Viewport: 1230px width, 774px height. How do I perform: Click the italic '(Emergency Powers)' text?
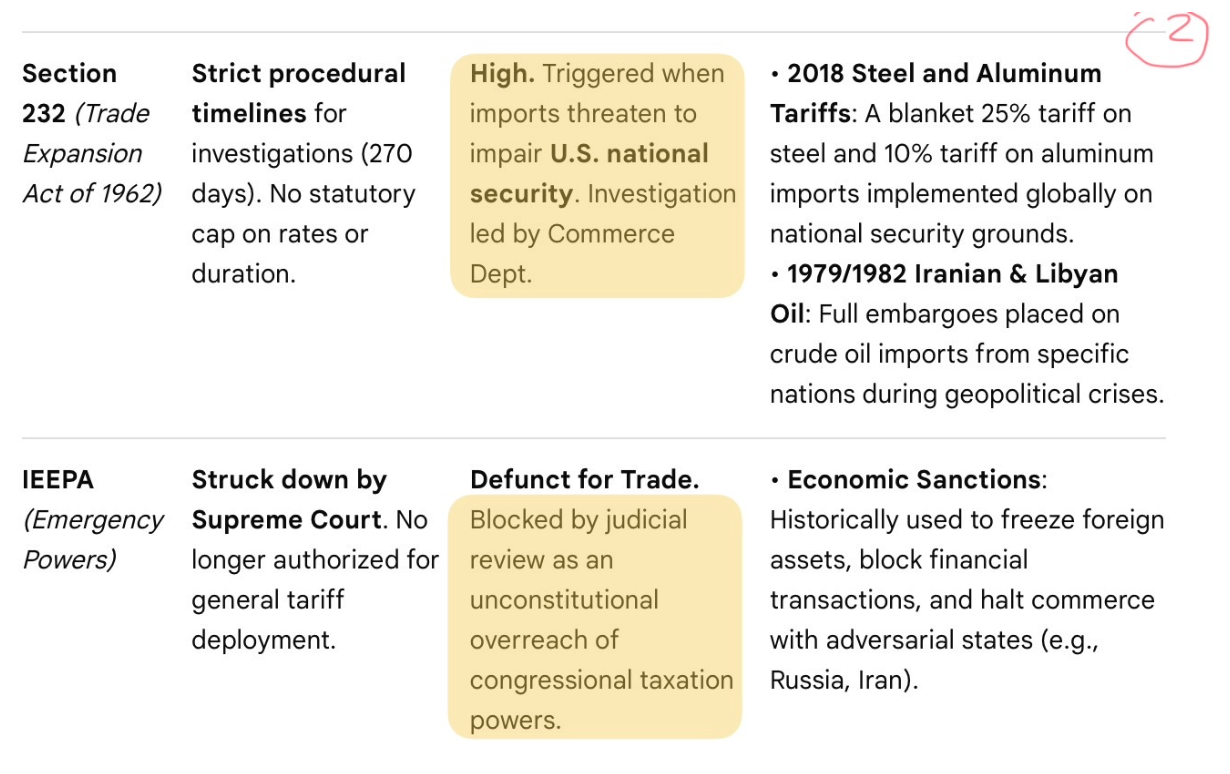[93, 540]
